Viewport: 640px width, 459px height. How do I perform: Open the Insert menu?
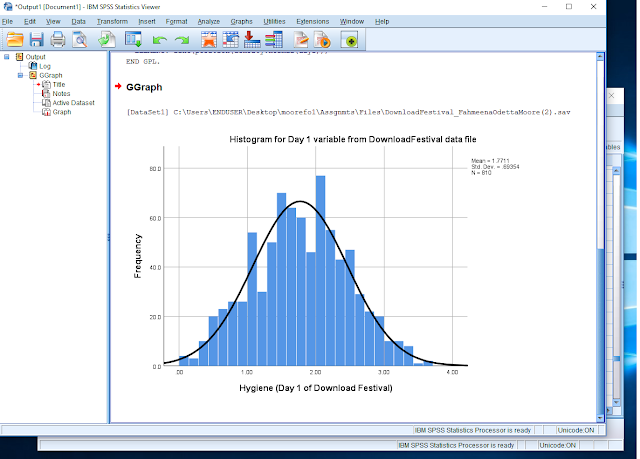click(x=147, y=22)
